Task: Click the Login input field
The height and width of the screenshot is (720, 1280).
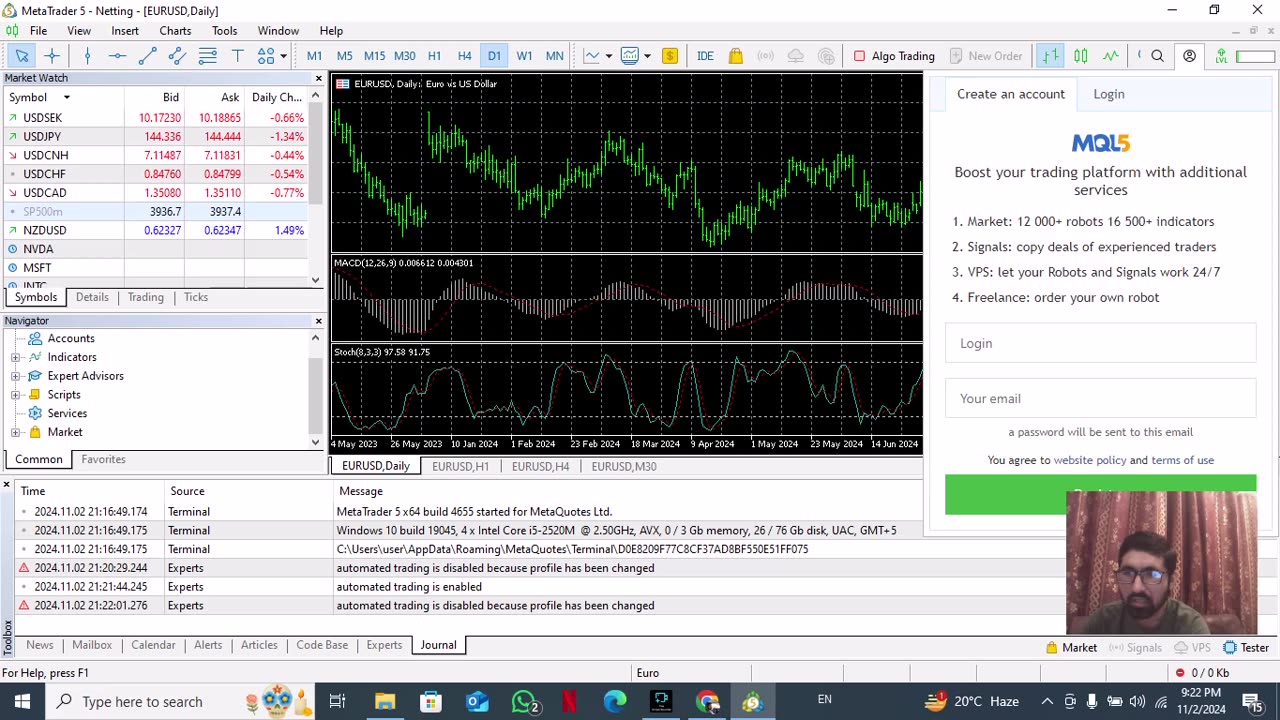Action: pos(1100,343)
